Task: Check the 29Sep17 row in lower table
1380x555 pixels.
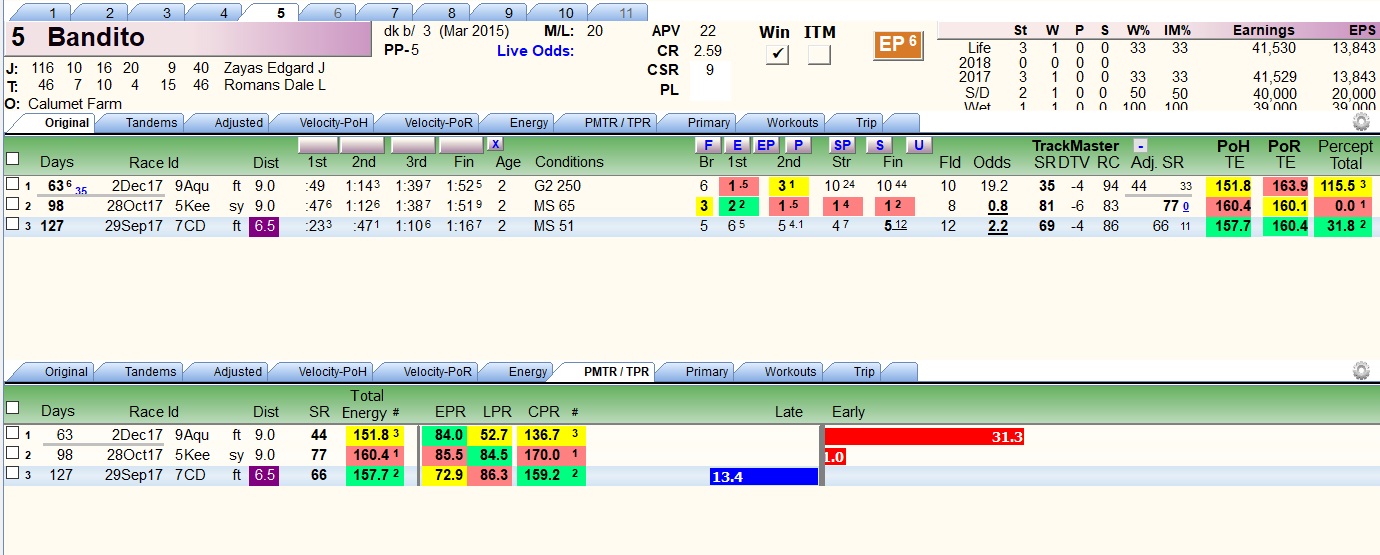Action: coord(12,475)
